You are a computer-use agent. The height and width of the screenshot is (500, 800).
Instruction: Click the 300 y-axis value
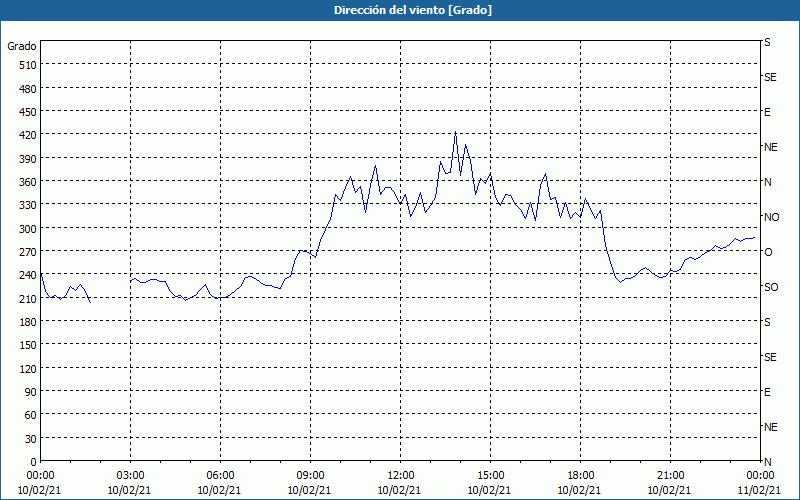28,229
